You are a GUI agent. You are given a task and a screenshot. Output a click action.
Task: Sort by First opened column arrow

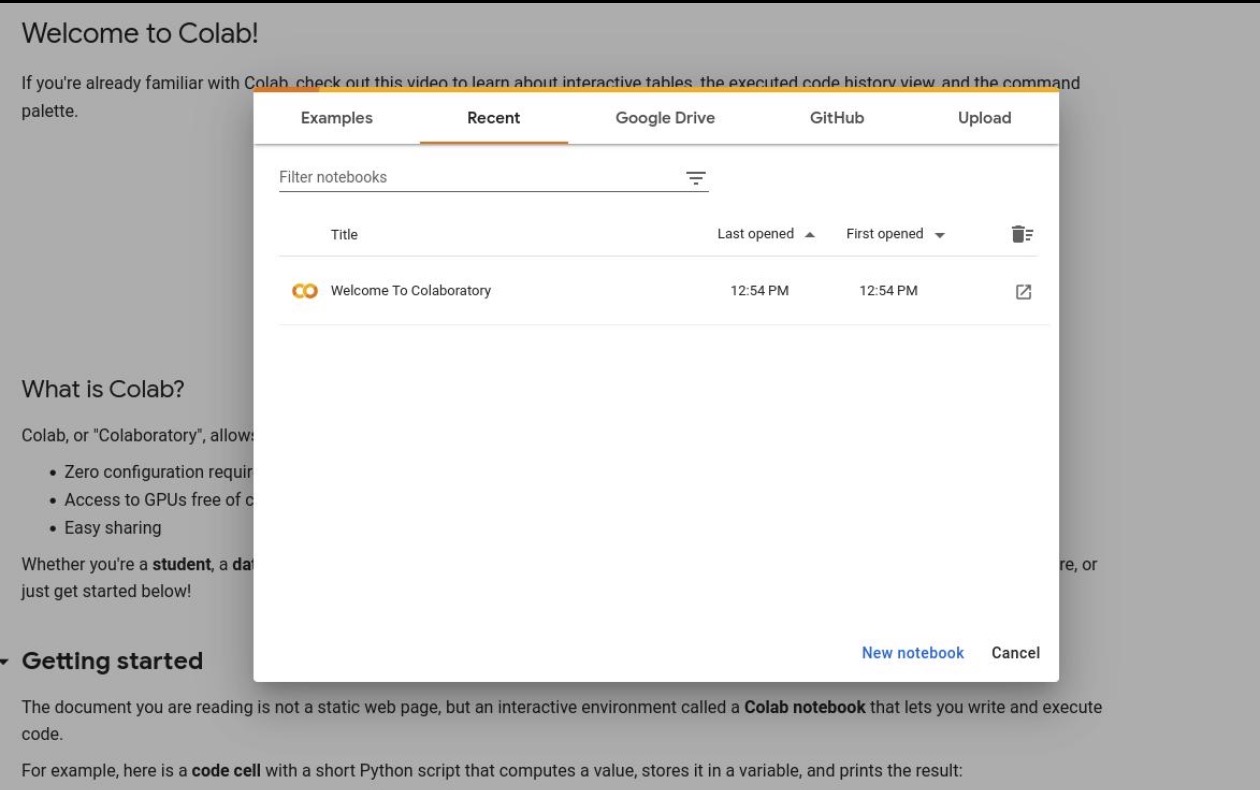point(939,234)
